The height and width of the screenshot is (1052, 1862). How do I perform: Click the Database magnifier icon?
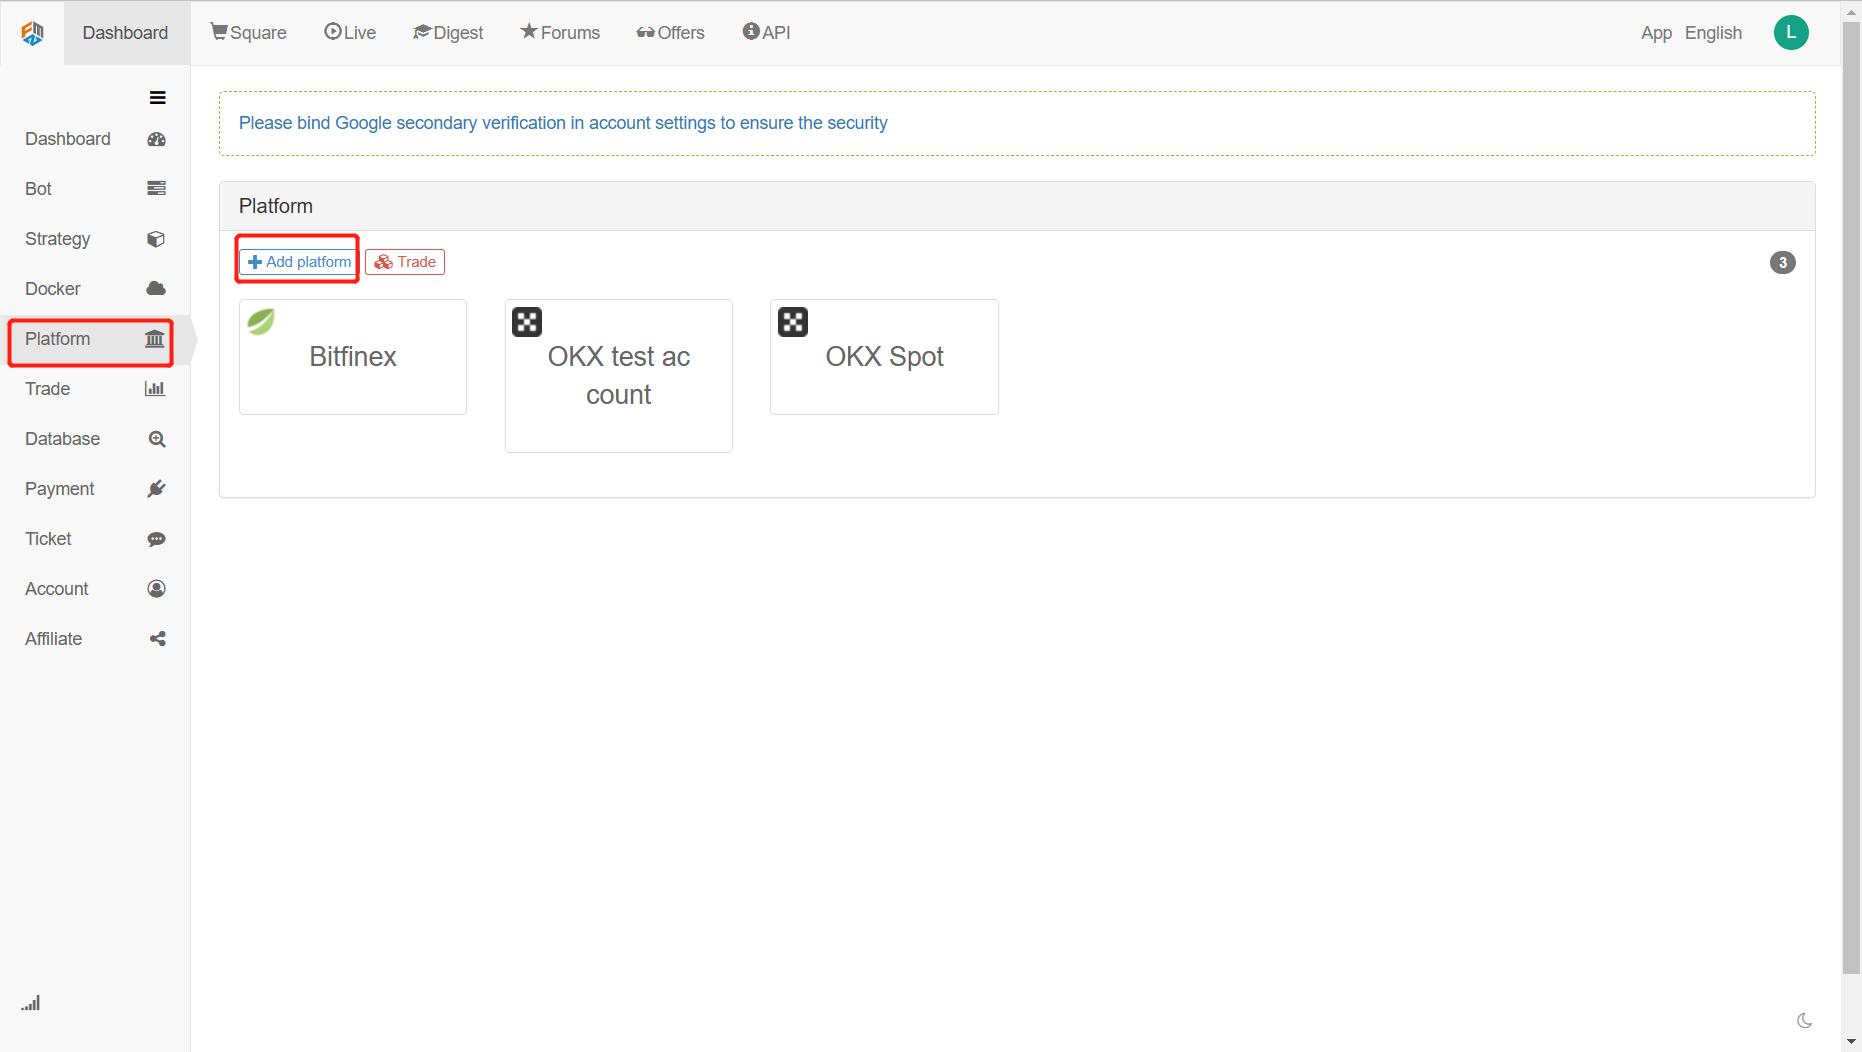pos(156,439)
